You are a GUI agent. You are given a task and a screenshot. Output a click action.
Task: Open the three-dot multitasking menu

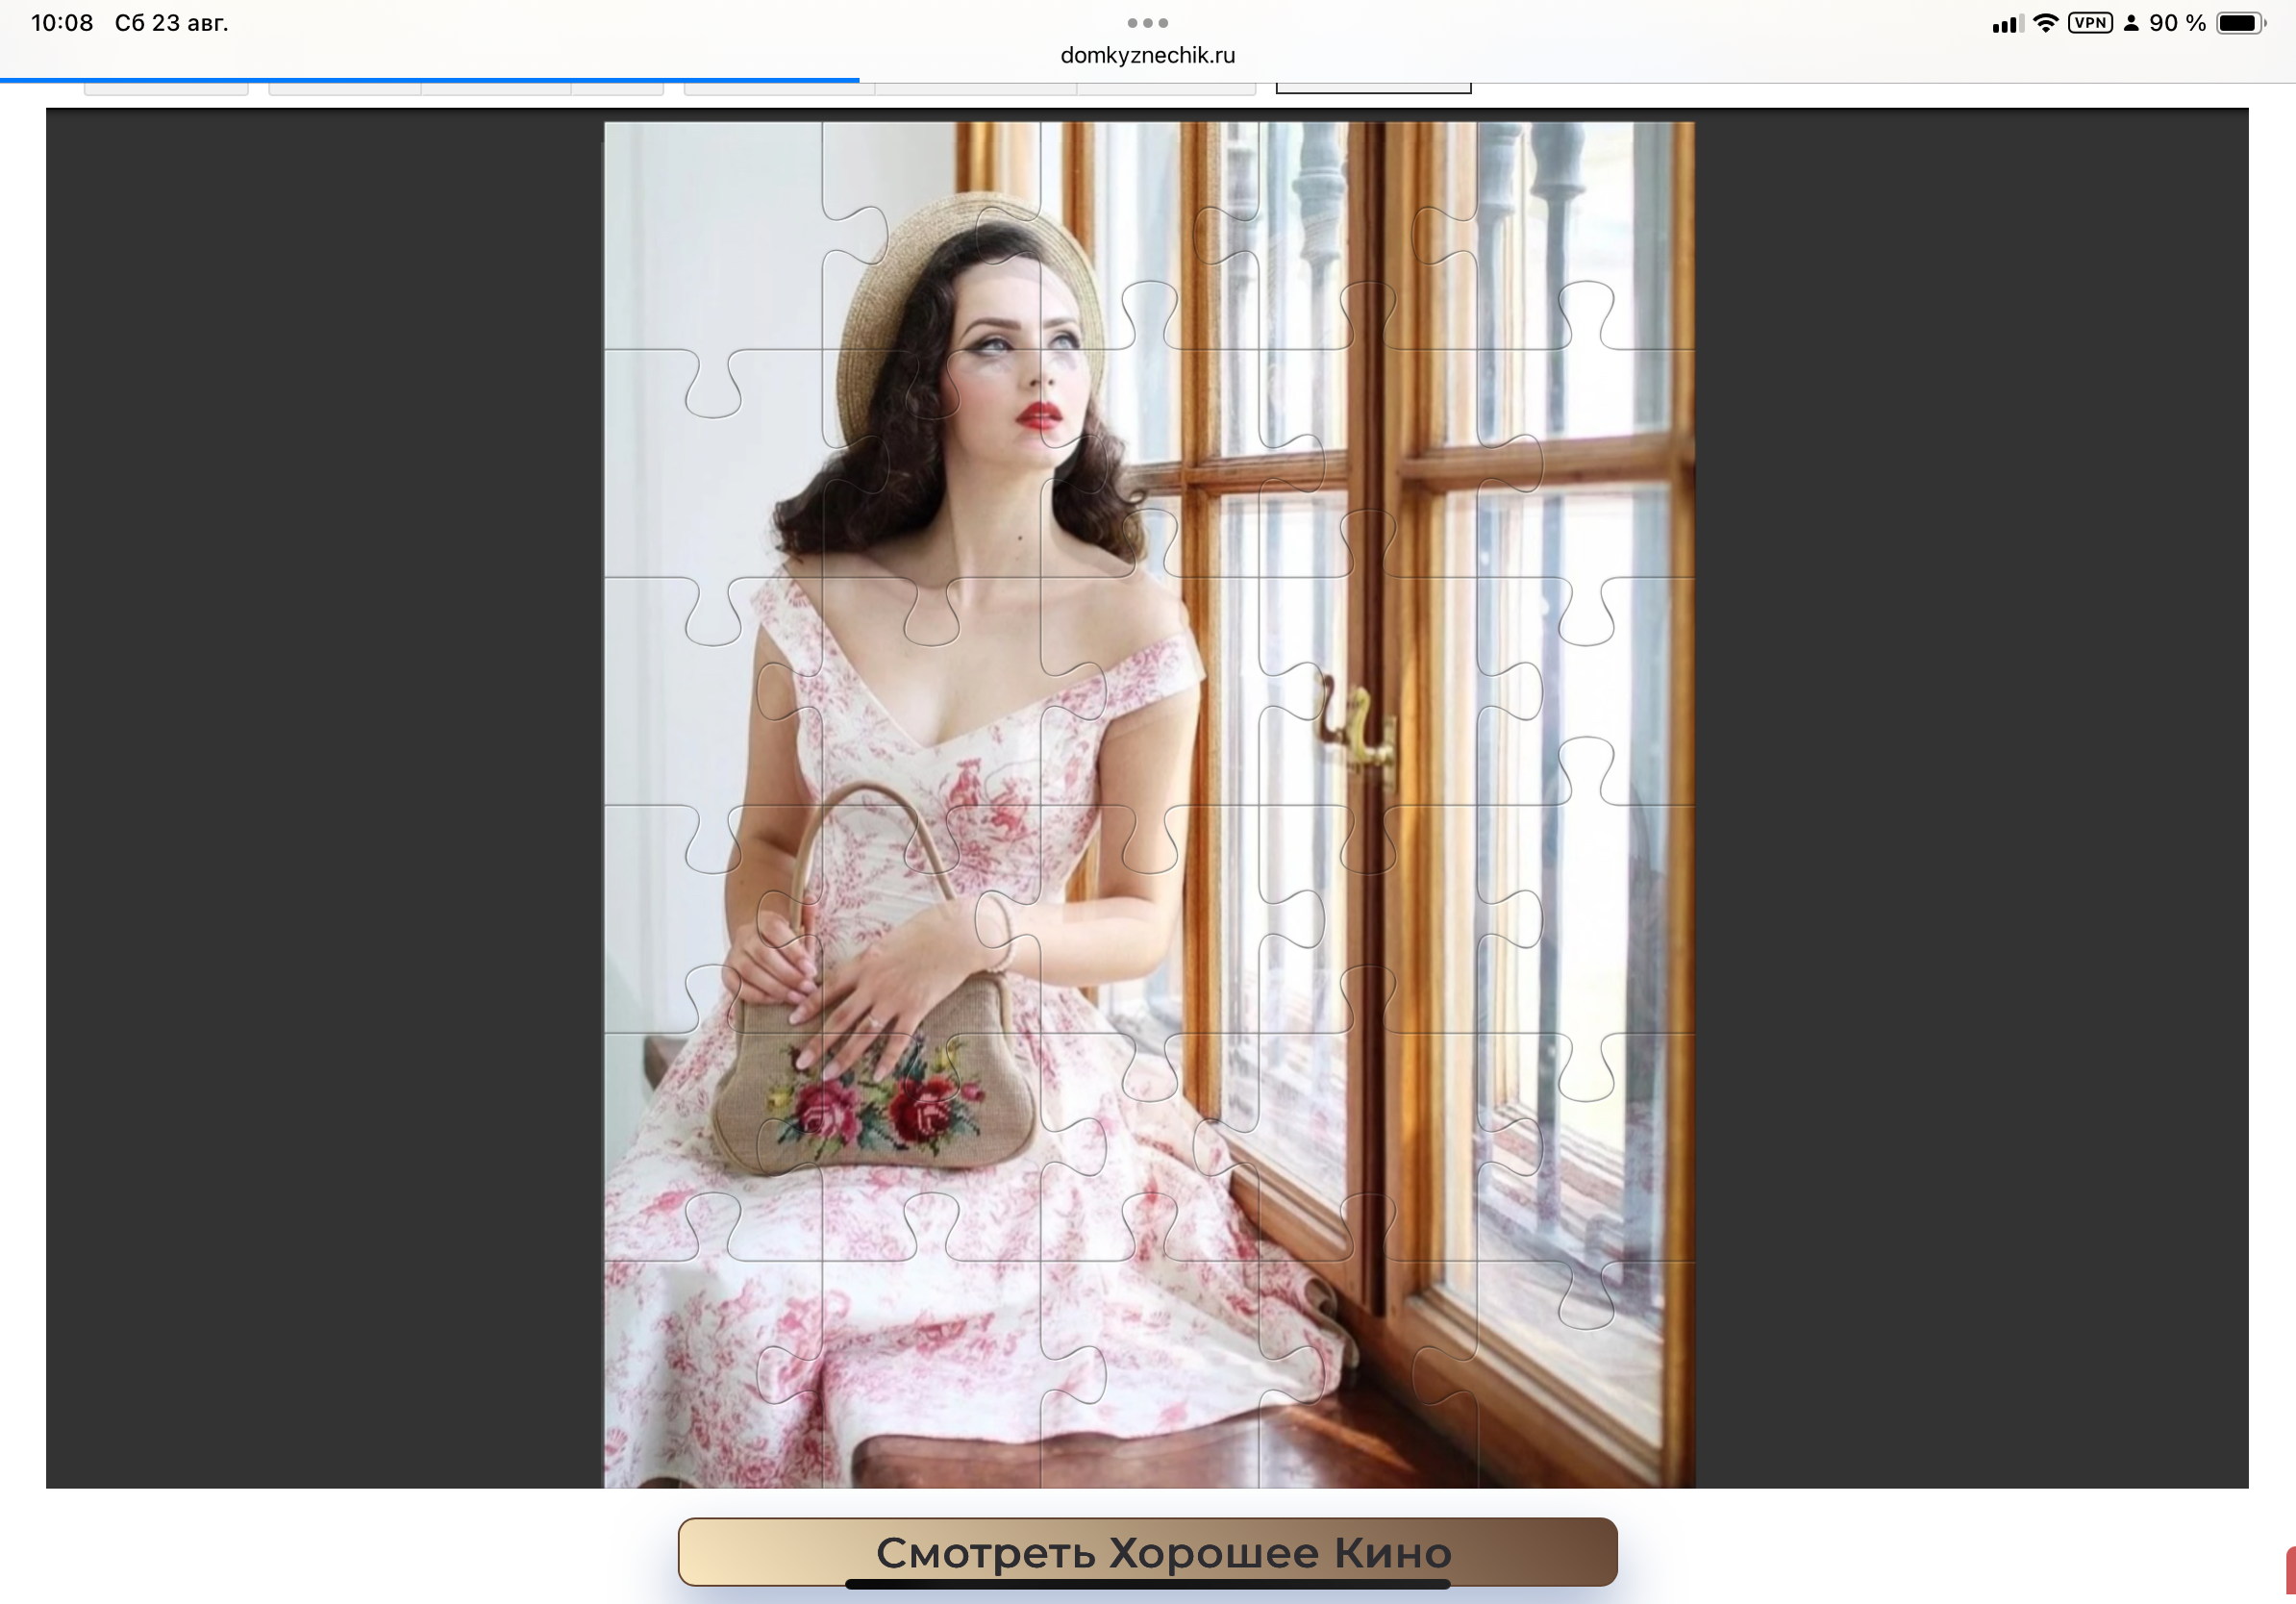(x=1147, y=23)
